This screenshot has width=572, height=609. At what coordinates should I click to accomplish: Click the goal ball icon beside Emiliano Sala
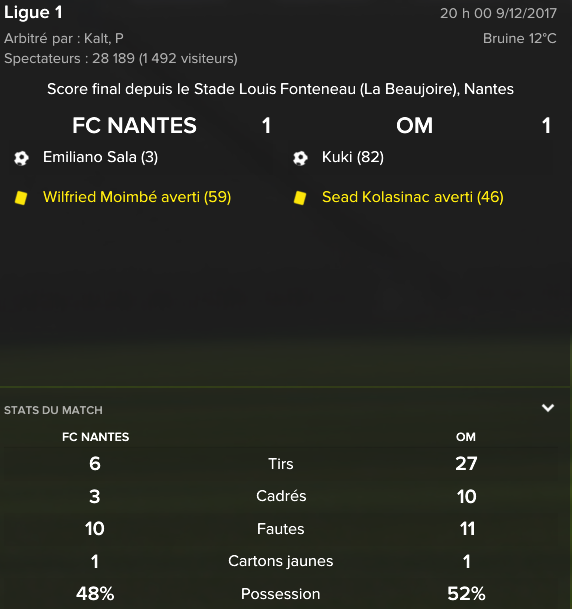[x=21, y=158]
